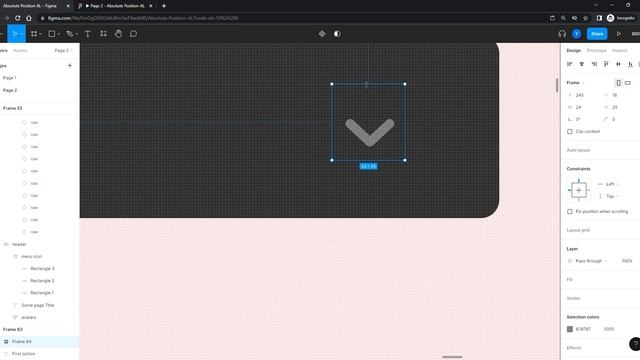
Task: Switch to the Design tab
Action: [x=573, y=51]
